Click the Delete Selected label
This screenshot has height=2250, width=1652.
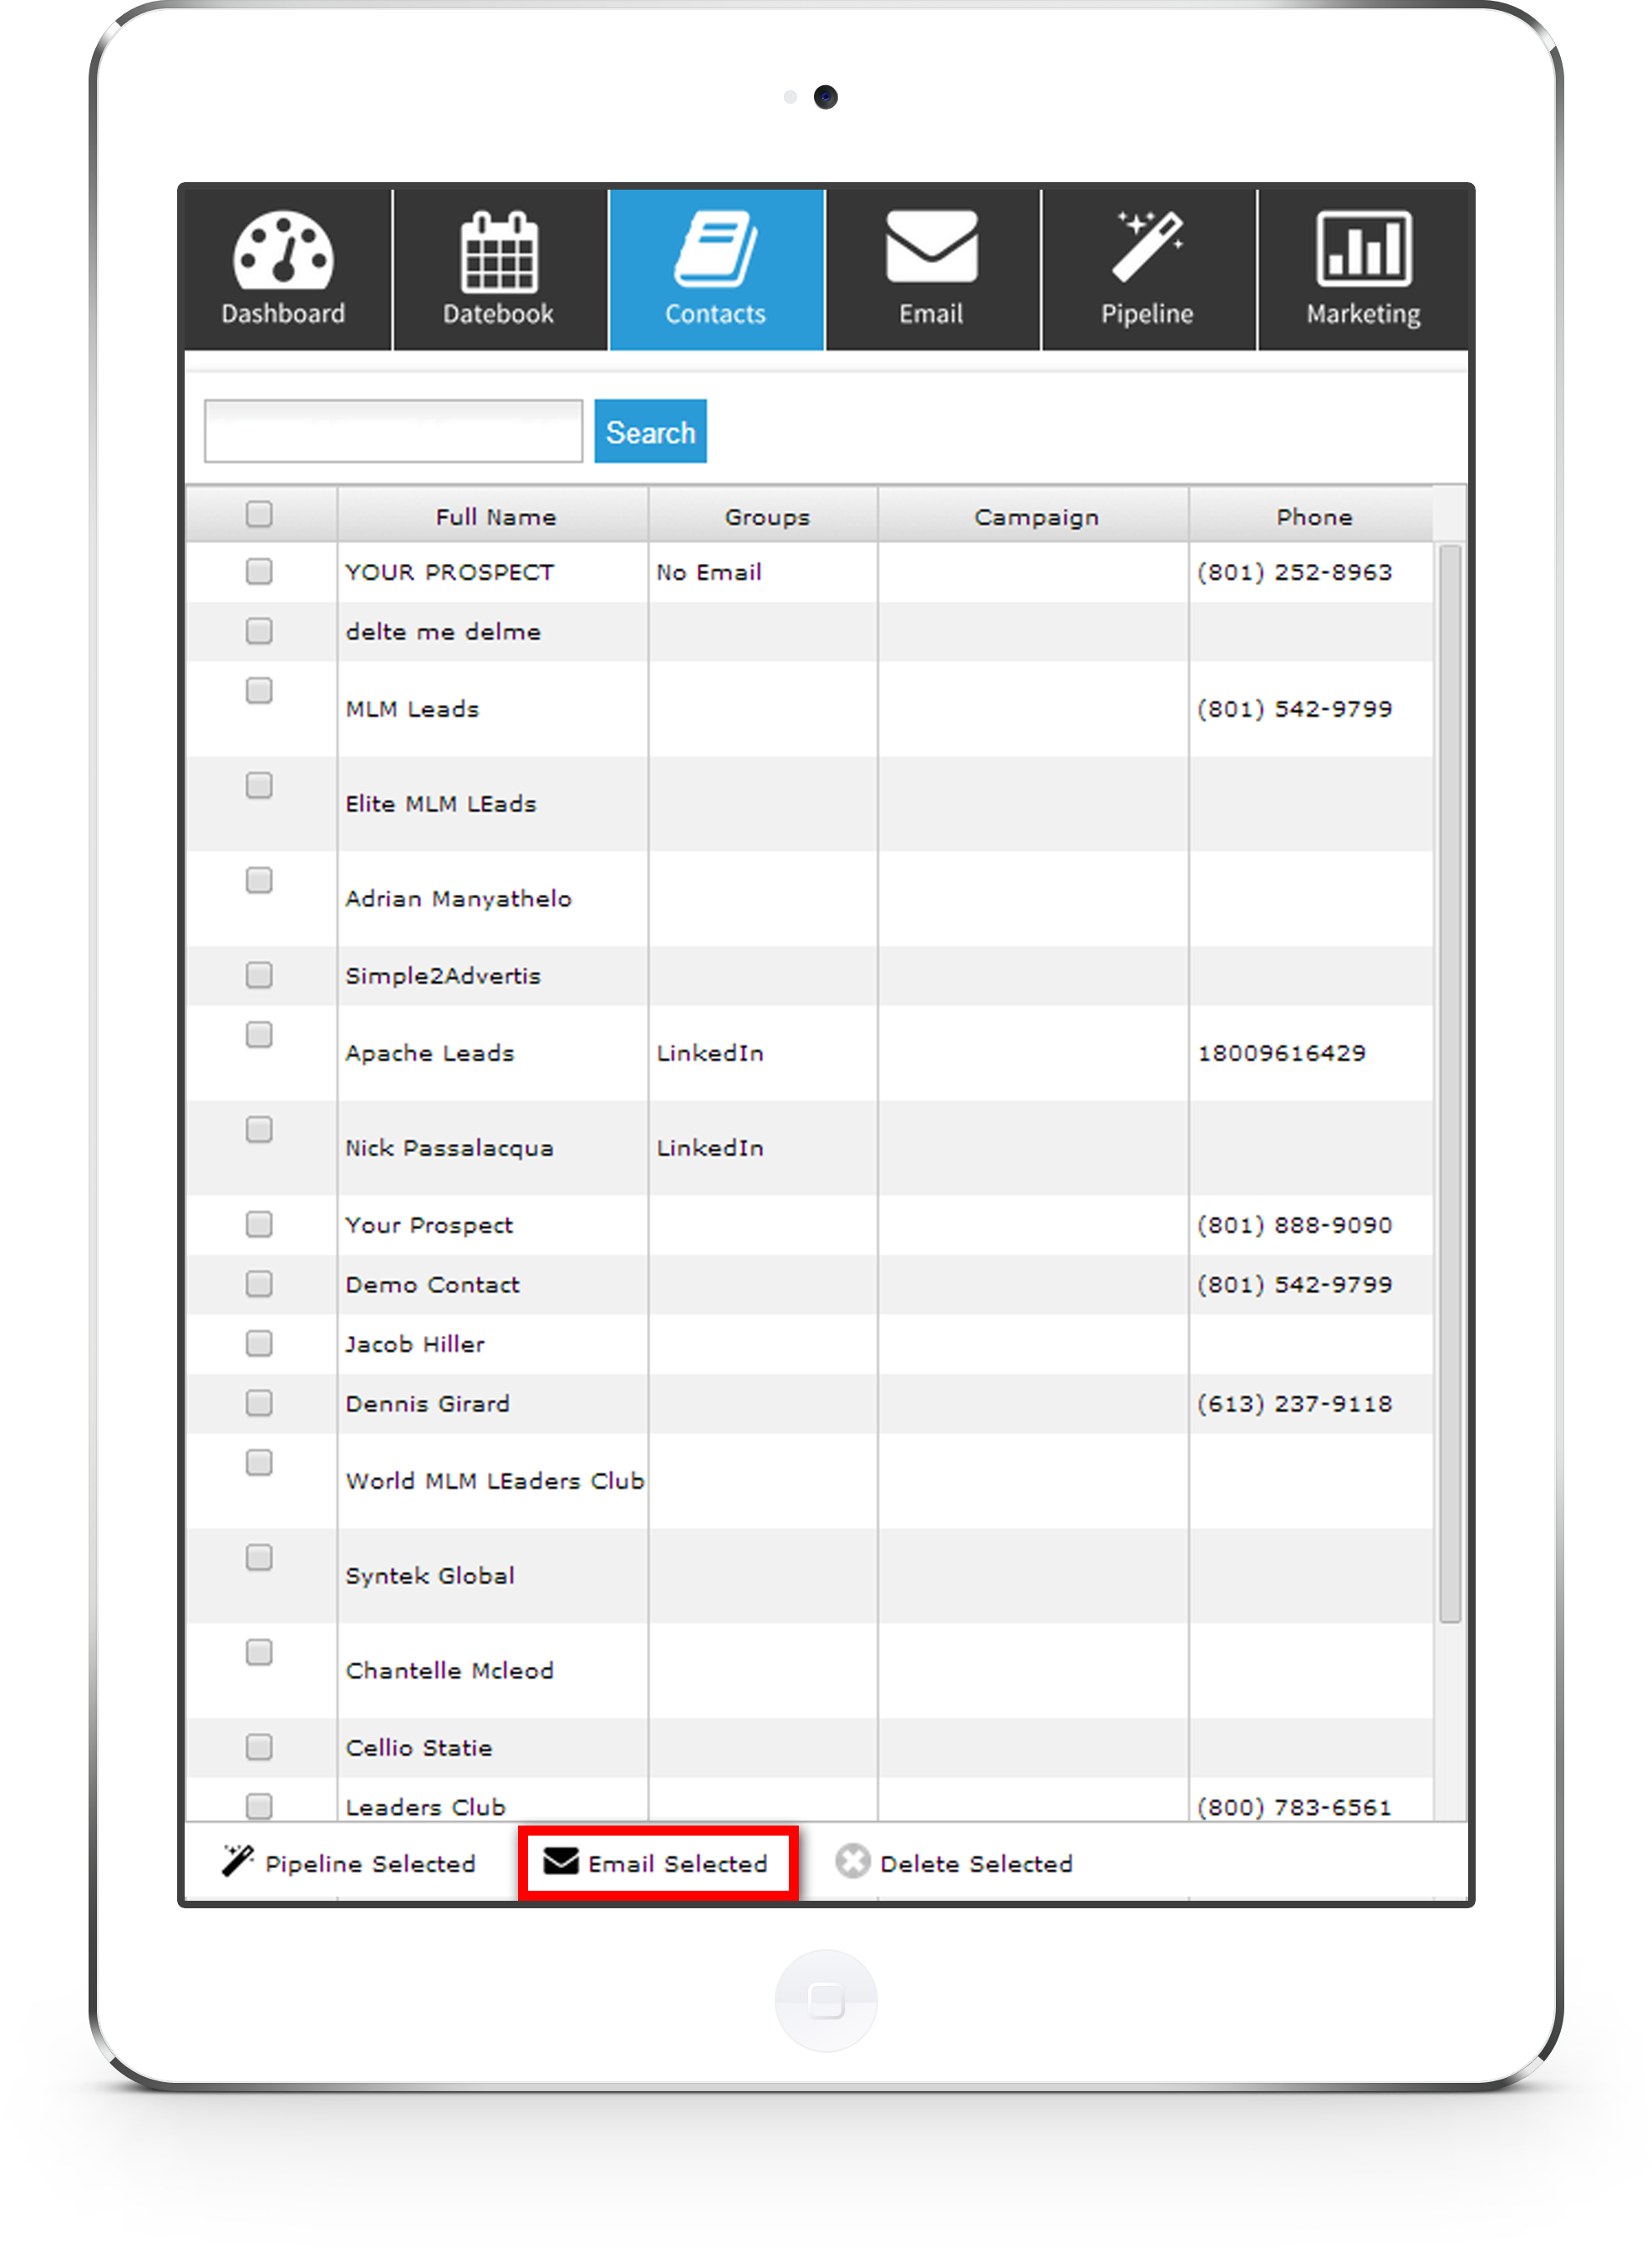976,1864
